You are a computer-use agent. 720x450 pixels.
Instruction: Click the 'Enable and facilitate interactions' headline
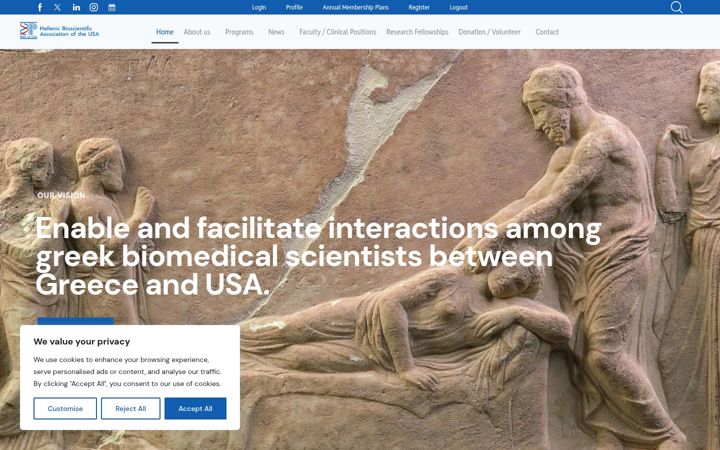pos(318,256)
